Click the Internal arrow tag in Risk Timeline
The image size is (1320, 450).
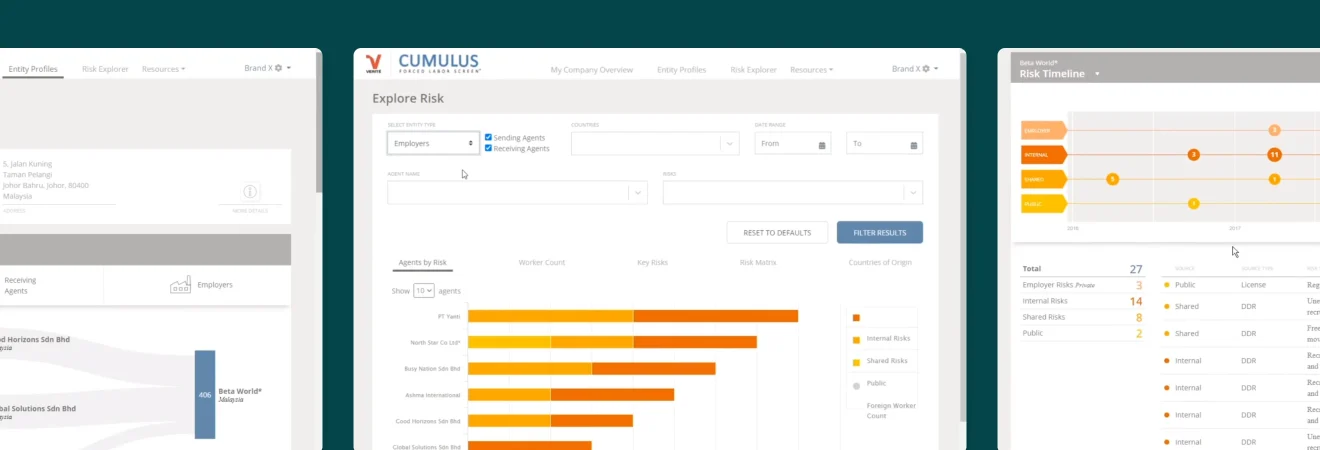[x=1044, y=155]
